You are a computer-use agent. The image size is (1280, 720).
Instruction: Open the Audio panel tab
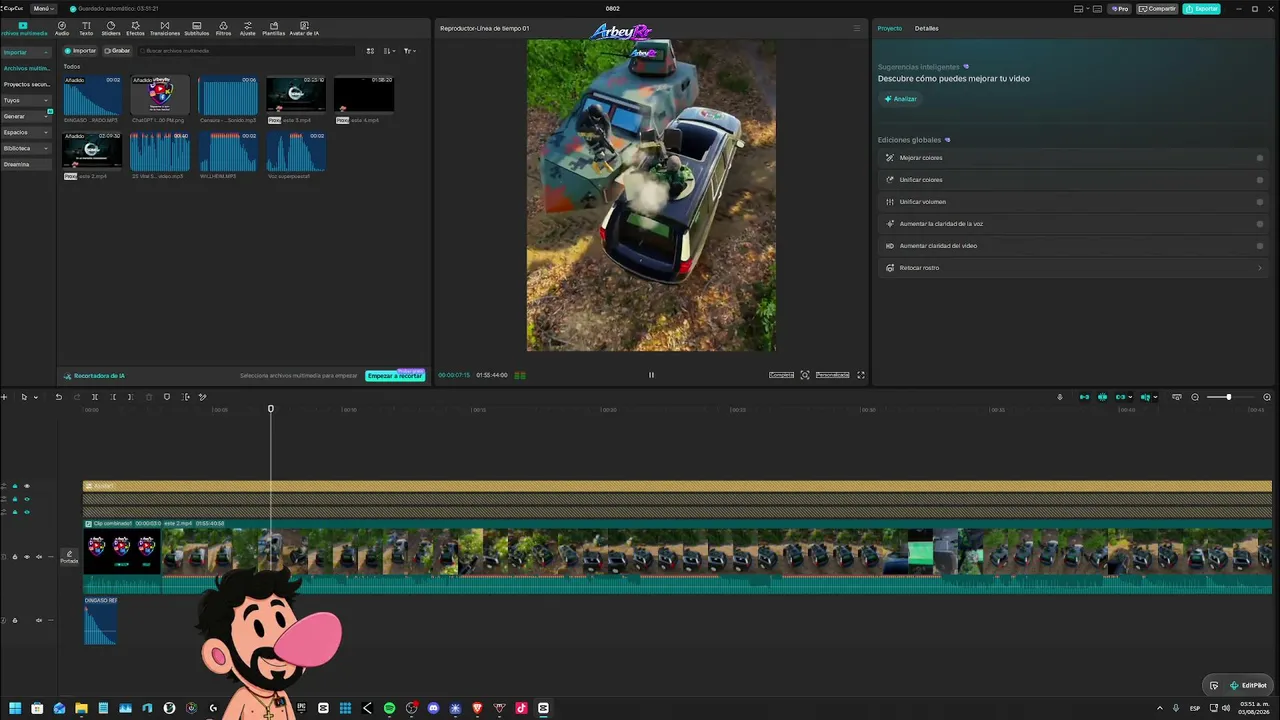(62, 28)
